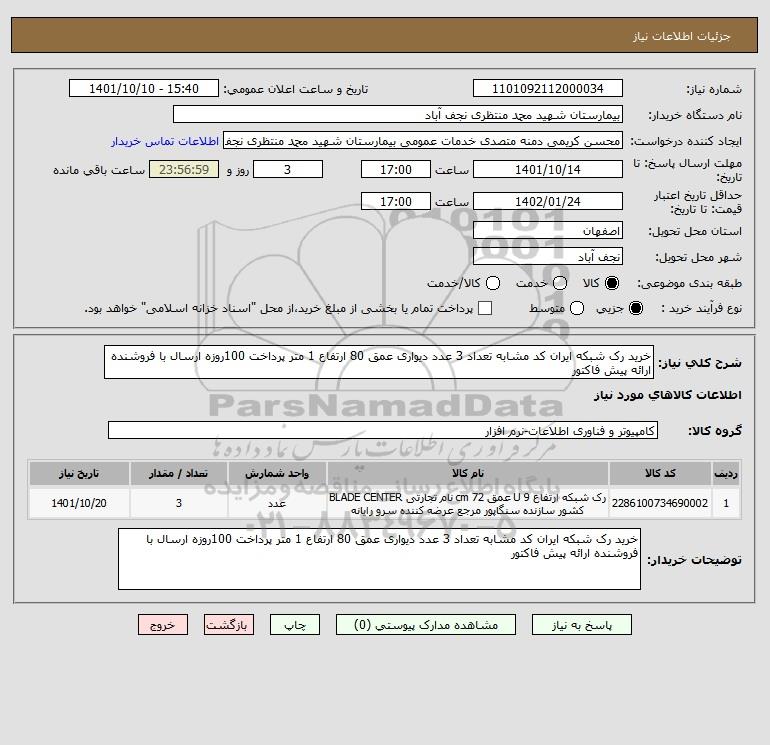Open مشاهده مدارک پیوستی (0) button
The width and height of the screenshot is (770, 745).
426,625
